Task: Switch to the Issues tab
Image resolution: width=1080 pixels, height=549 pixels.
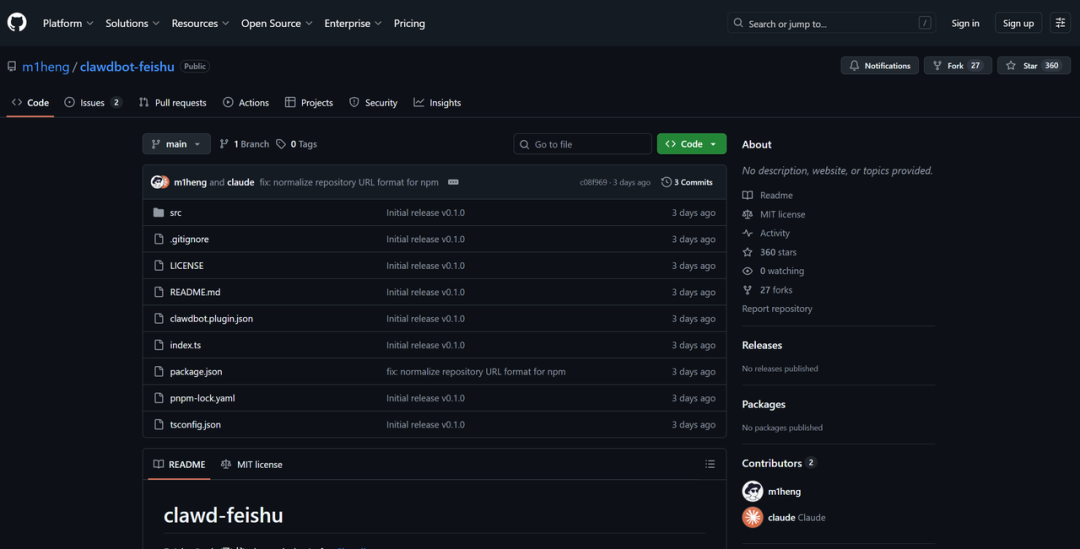Action: tap(93, 103)
